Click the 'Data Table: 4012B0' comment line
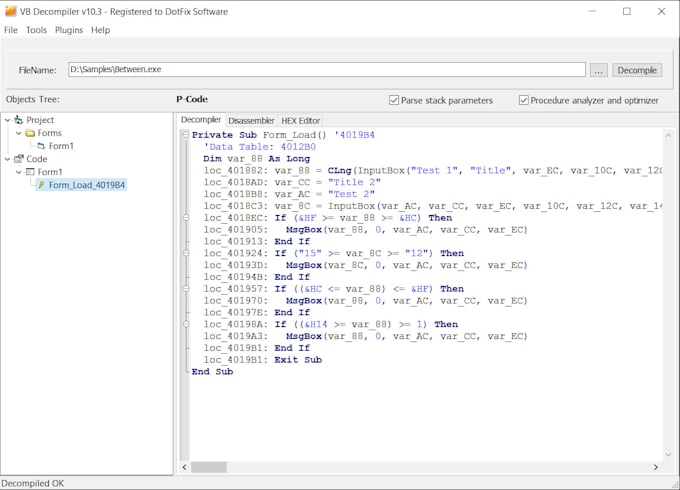 (x=260, y=147)
